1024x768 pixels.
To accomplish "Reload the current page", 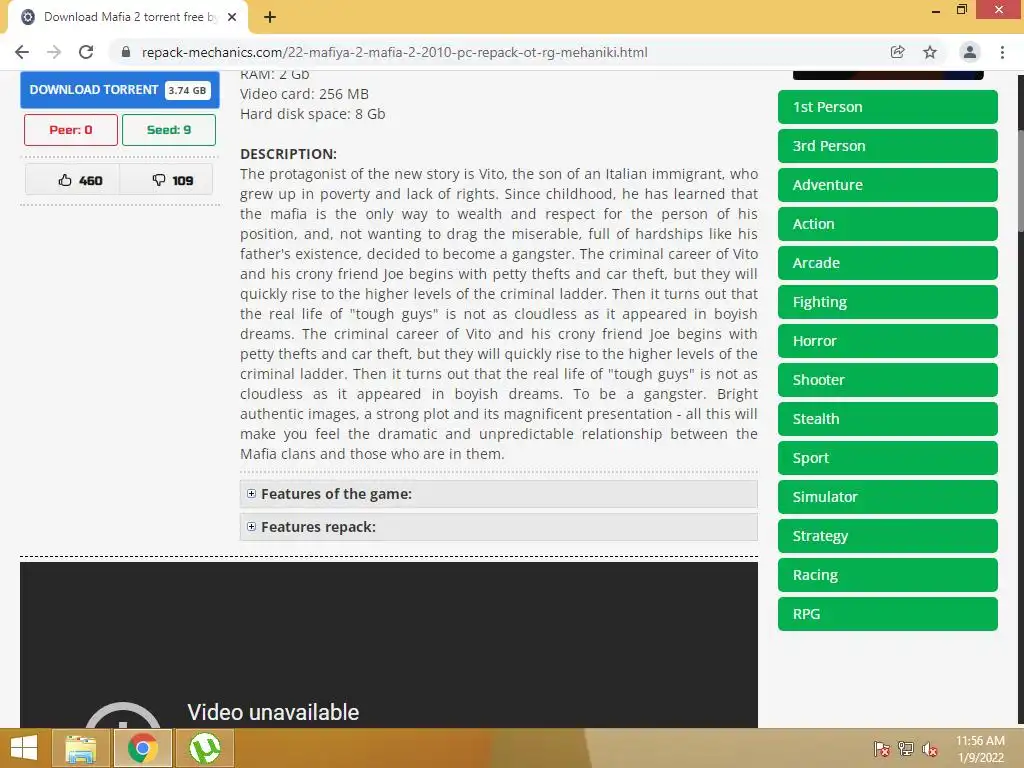I will click(86, 52).
